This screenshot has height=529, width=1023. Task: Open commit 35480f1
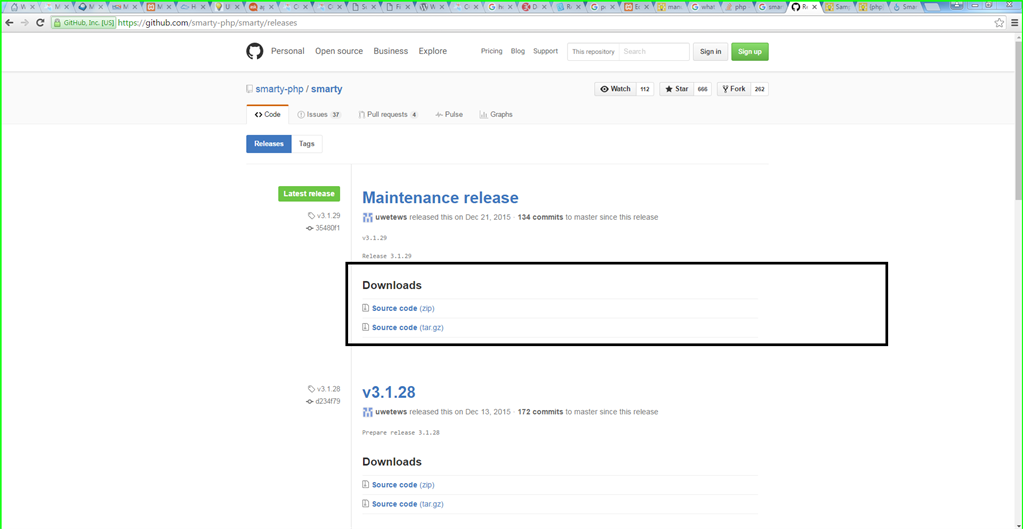323,228
